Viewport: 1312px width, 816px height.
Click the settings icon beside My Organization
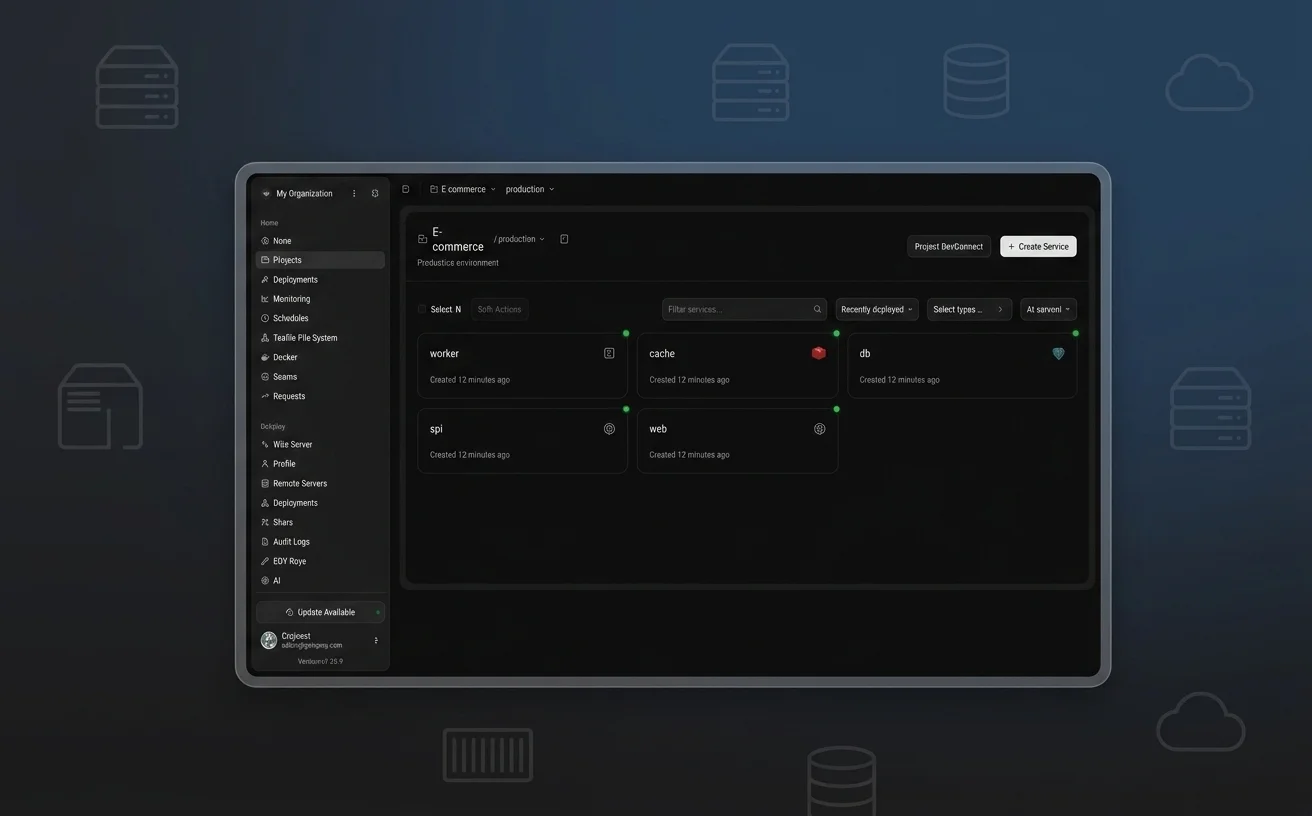tap(375, 193)
